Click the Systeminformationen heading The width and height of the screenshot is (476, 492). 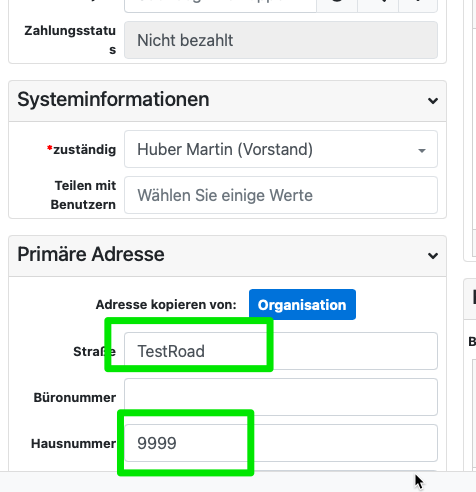(113, 99)
